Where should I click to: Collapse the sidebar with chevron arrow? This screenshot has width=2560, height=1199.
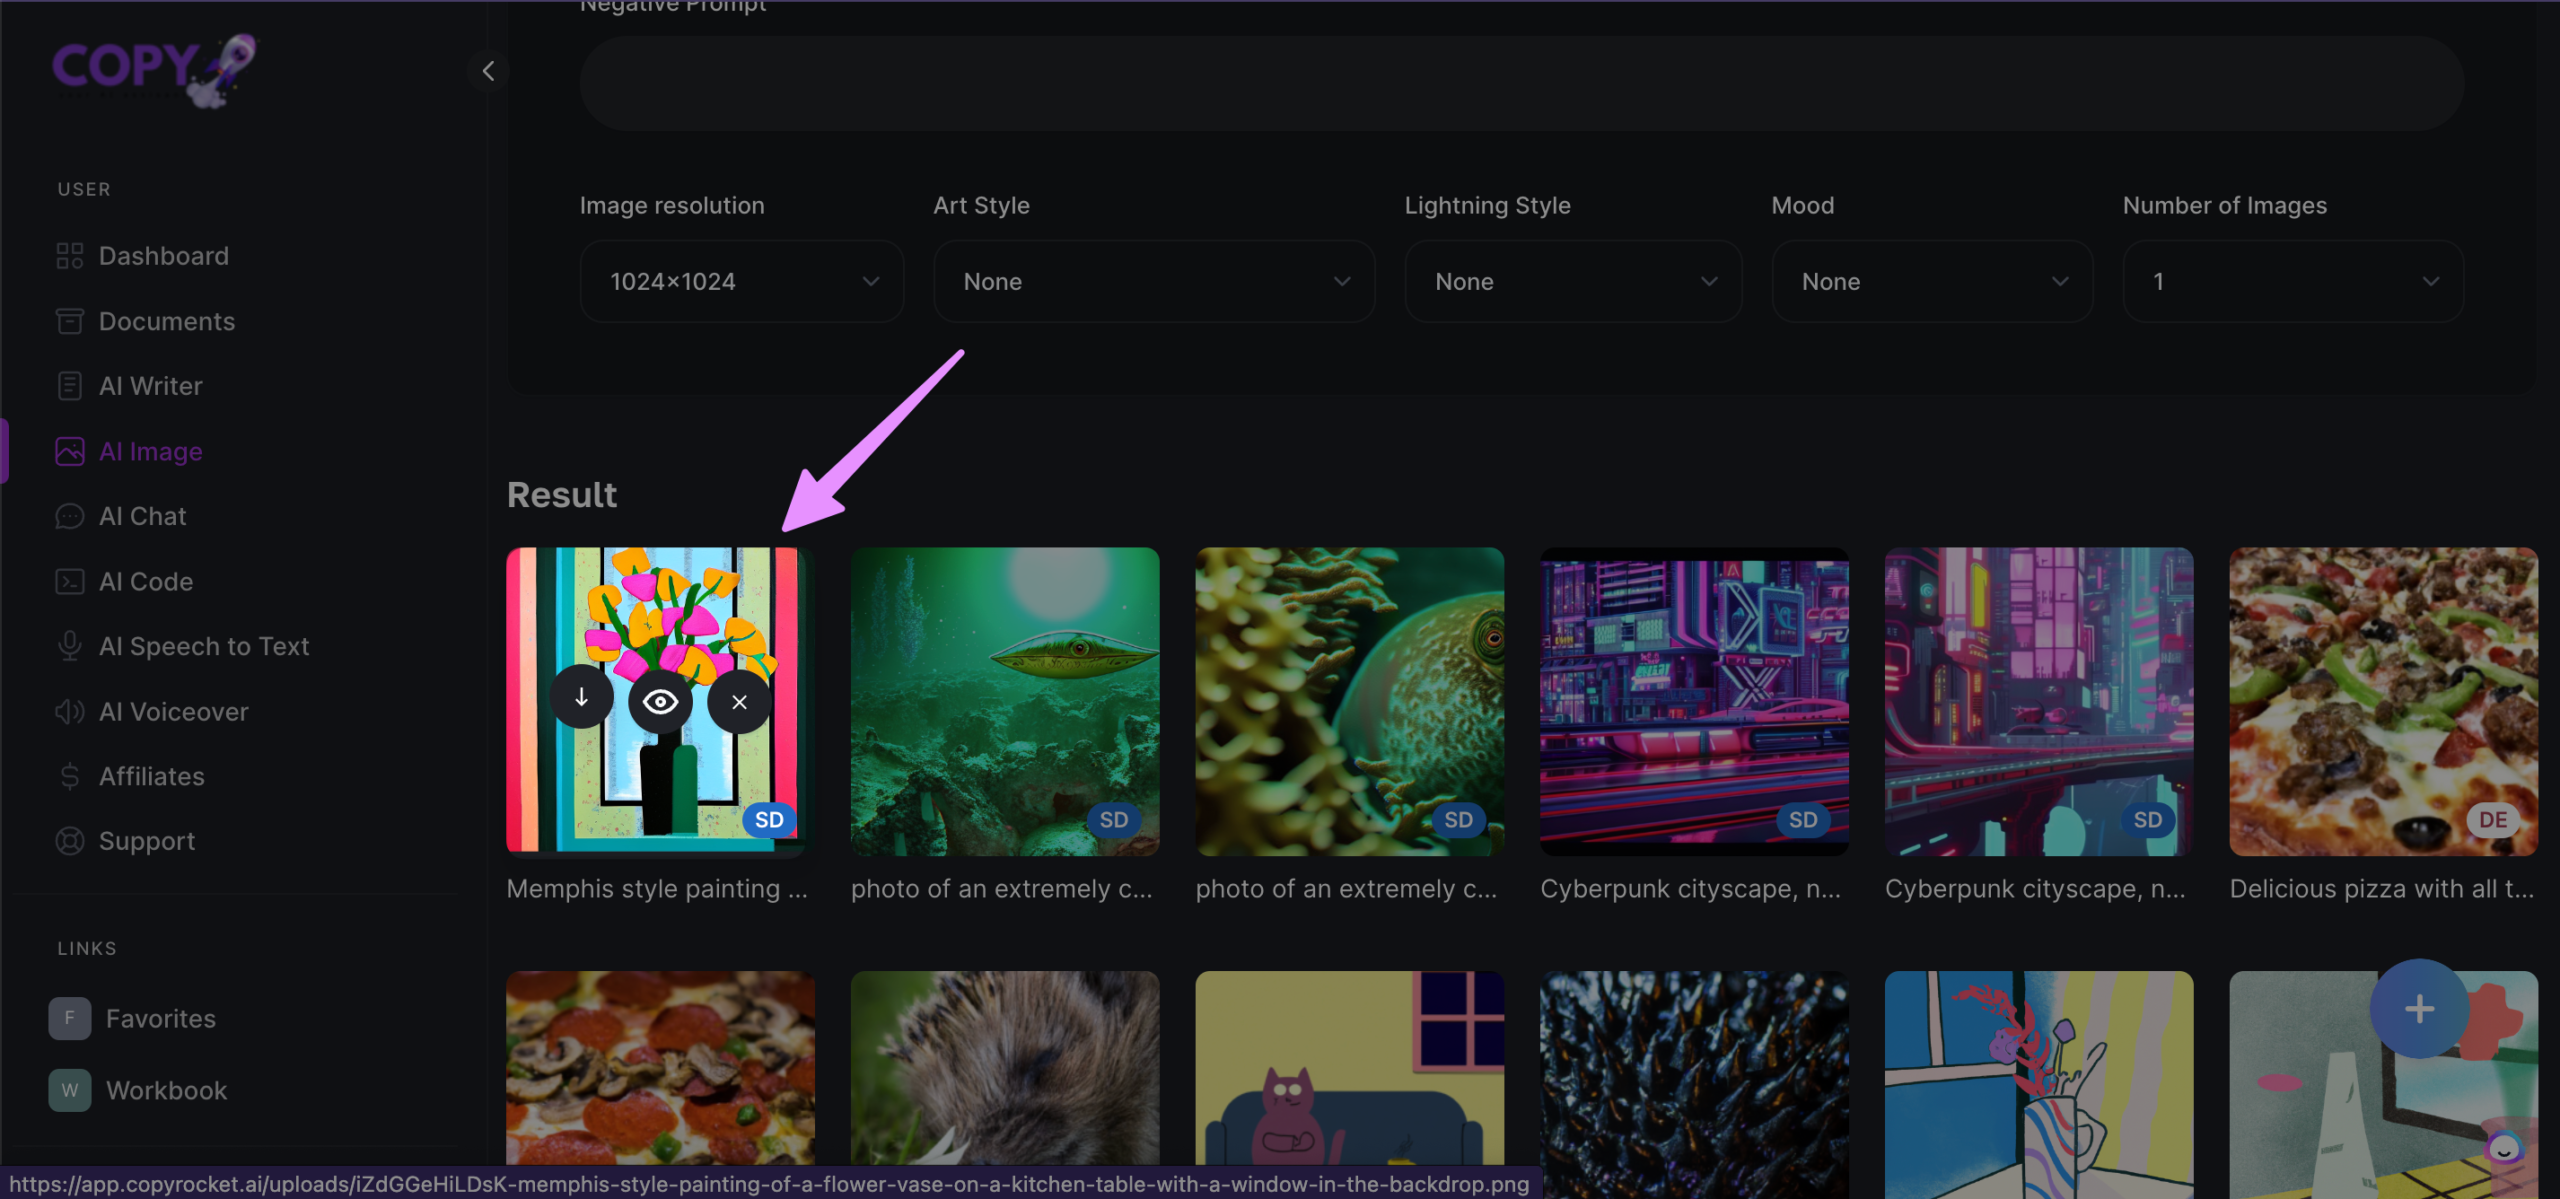click(x=488, y=71)
